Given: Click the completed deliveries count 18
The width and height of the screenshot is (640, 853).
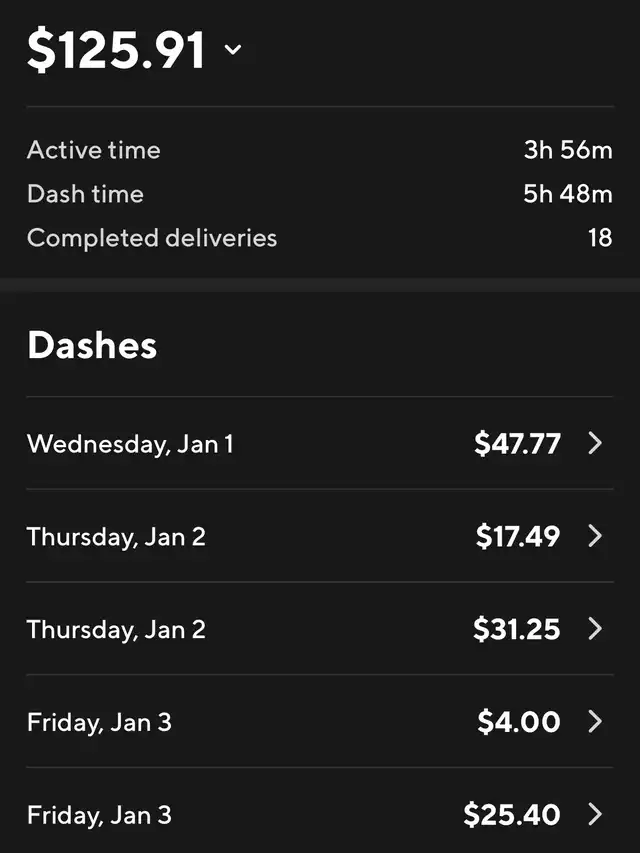Looking at the screenshot, I should tap(600, 238).
